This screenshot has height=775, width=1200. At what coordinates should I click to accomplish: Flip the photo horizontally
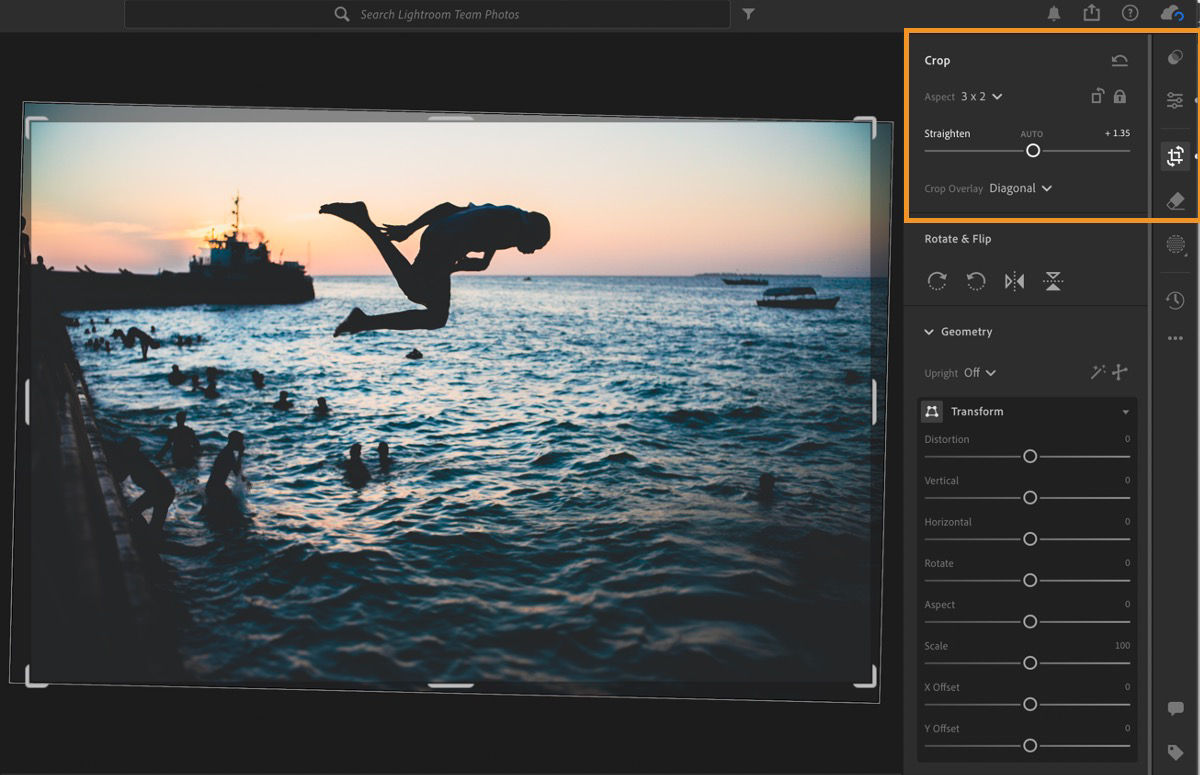coord(1014,282)
